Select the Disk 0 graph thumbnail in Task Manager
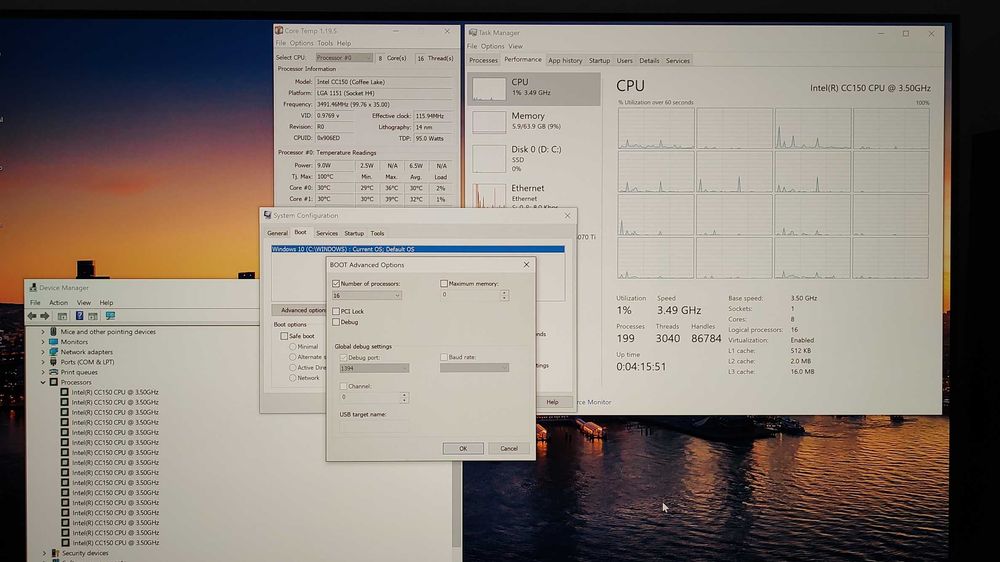This screenshot has width=1000, height=562. pyautogui.click(x=489, y=158)
